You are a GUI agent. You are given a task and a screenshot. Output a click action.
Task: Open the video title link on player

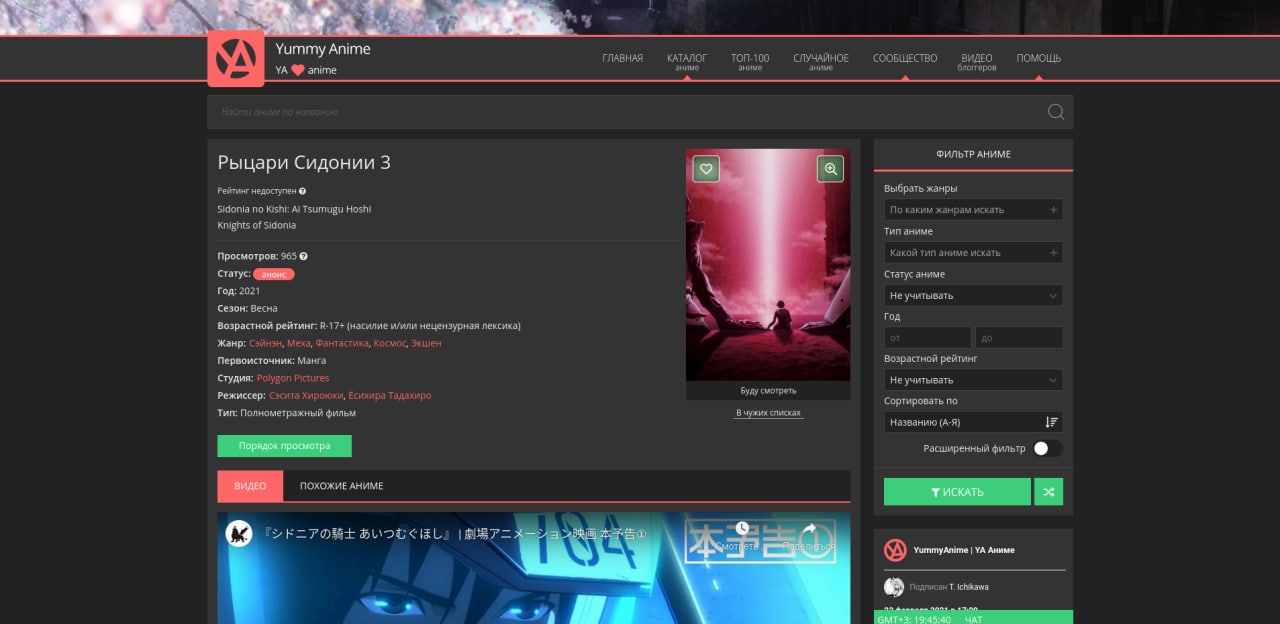point(455,534)
